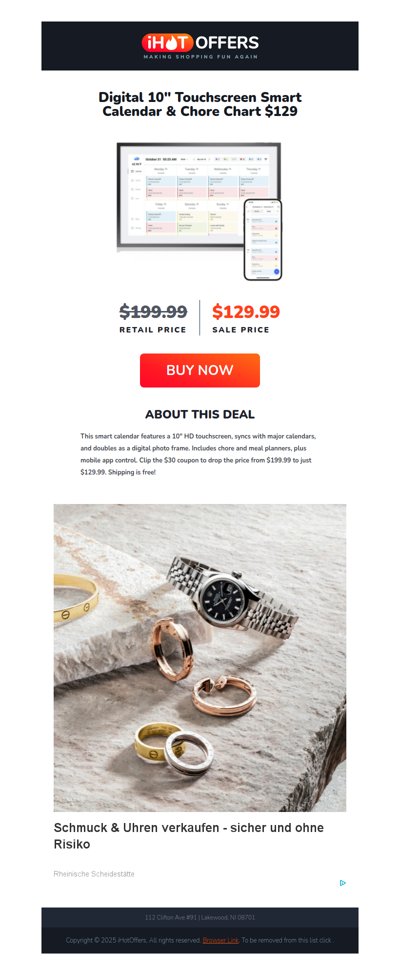Open the Schmuck & Uhren verkaufen ad headline

pos(189,836)
